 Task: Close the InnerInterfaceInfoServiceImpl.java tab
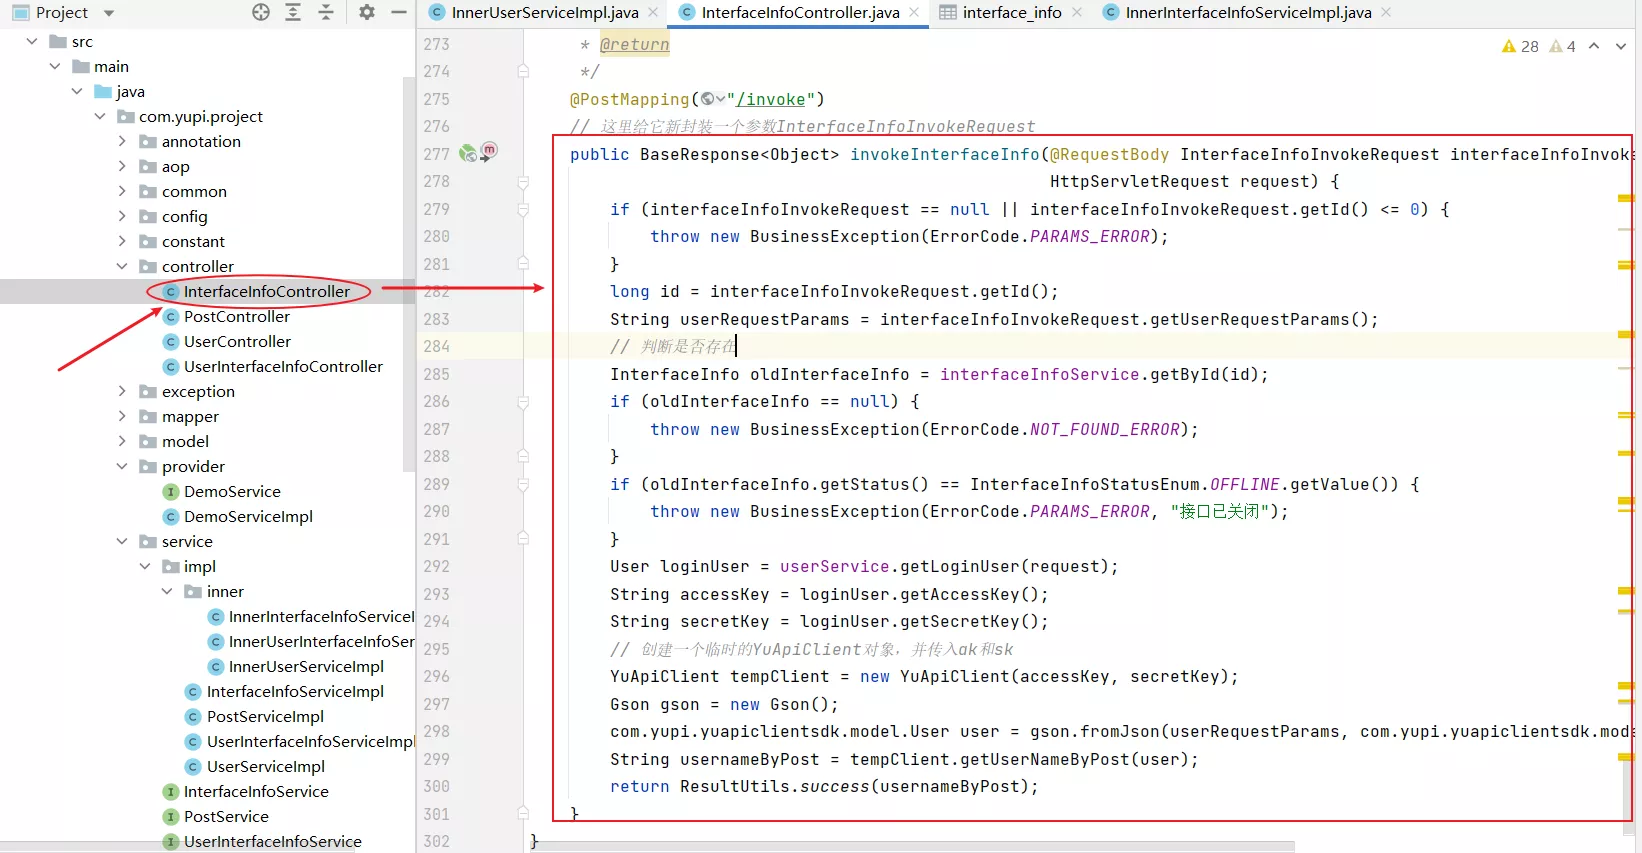click(x=1386, y=12)
